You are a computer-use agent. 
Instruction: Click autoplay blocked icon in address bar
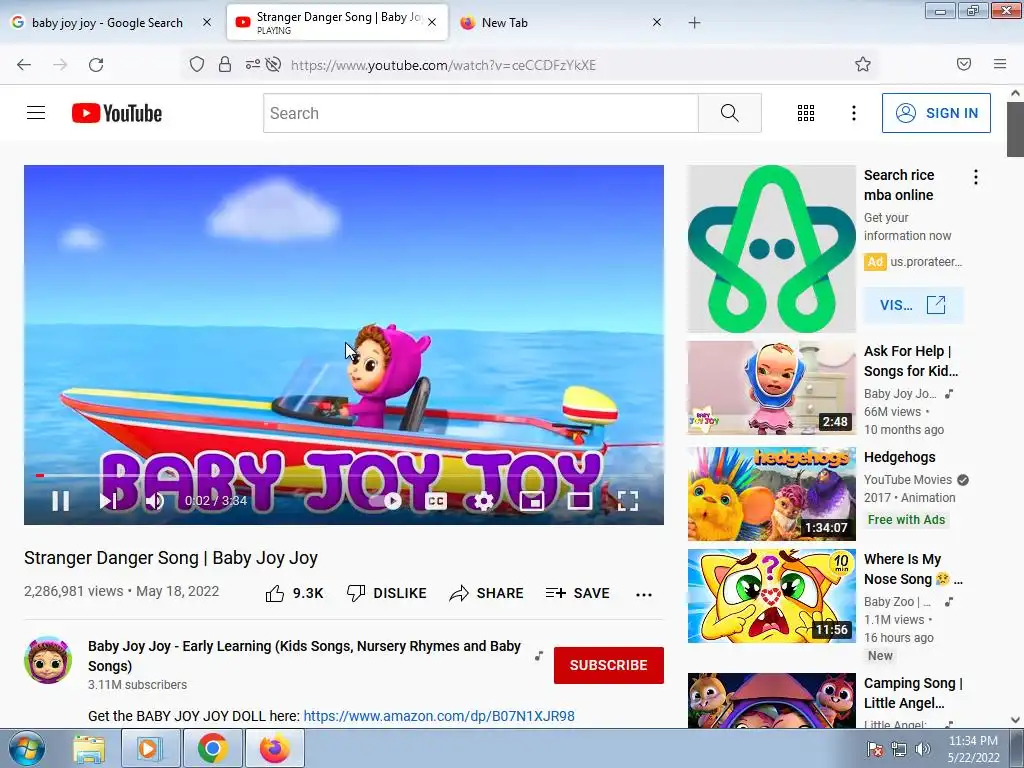274,64
